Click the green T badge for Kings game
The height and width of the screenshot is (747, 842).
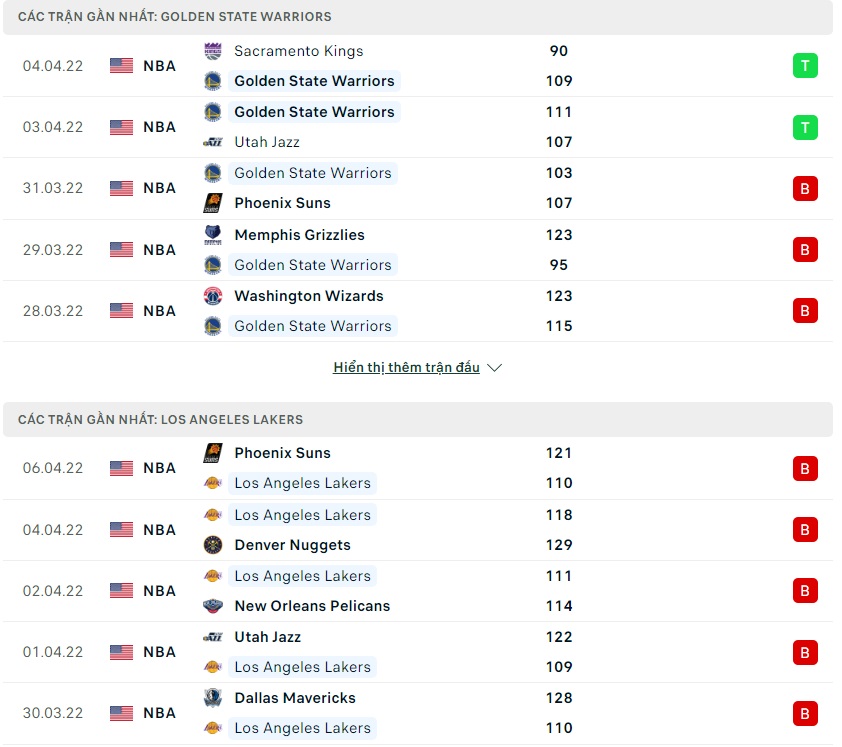tap(805, 66)
